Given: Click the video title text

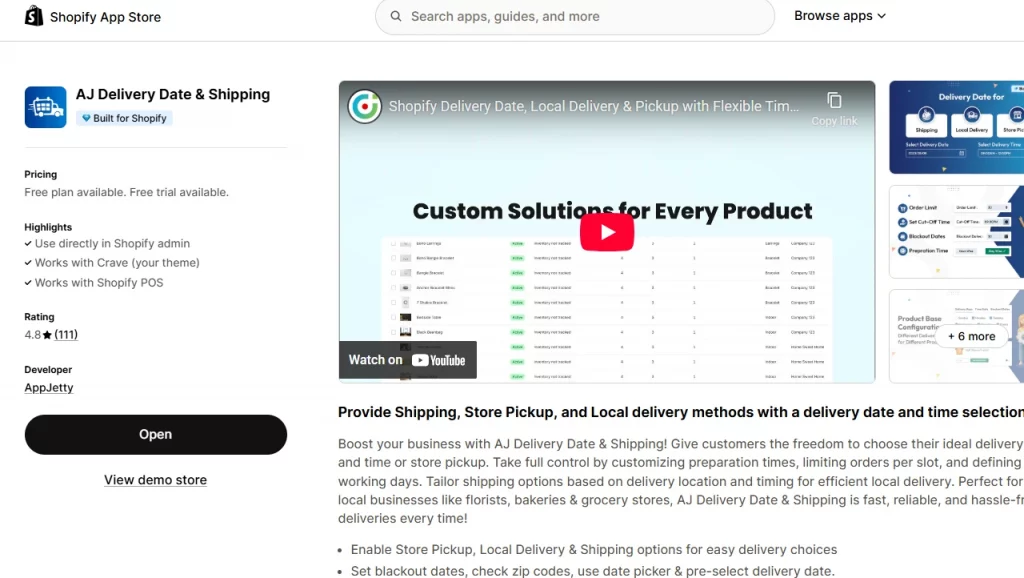Looking at the screenshot, I should (x=593, y=106).
